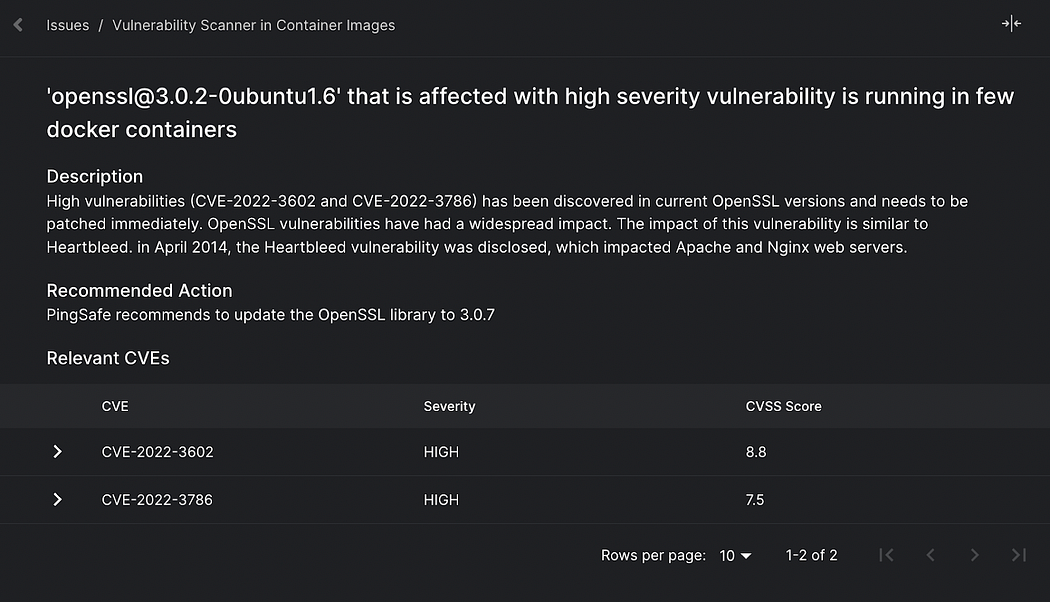Click the 7.5 CVSS score cell

point(755,499)
